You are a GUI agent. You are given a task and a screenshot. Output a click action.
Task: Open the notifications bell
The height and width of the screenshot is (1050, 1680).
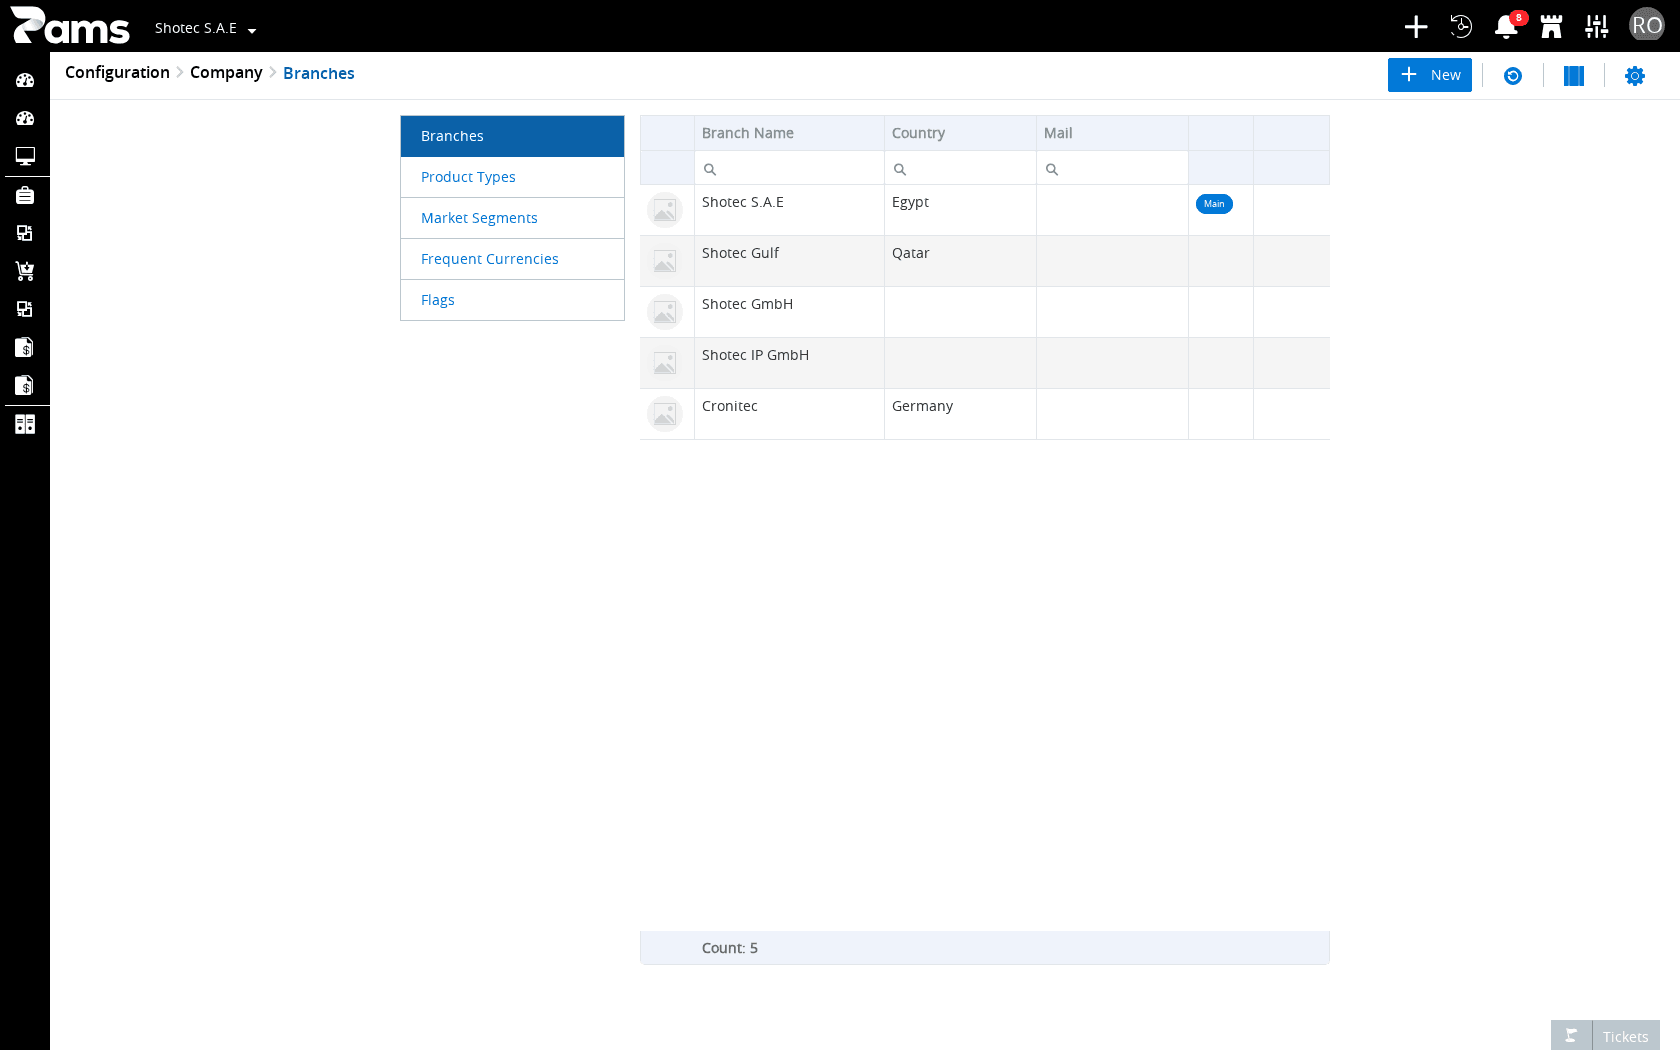click(x=1506, y=26)
